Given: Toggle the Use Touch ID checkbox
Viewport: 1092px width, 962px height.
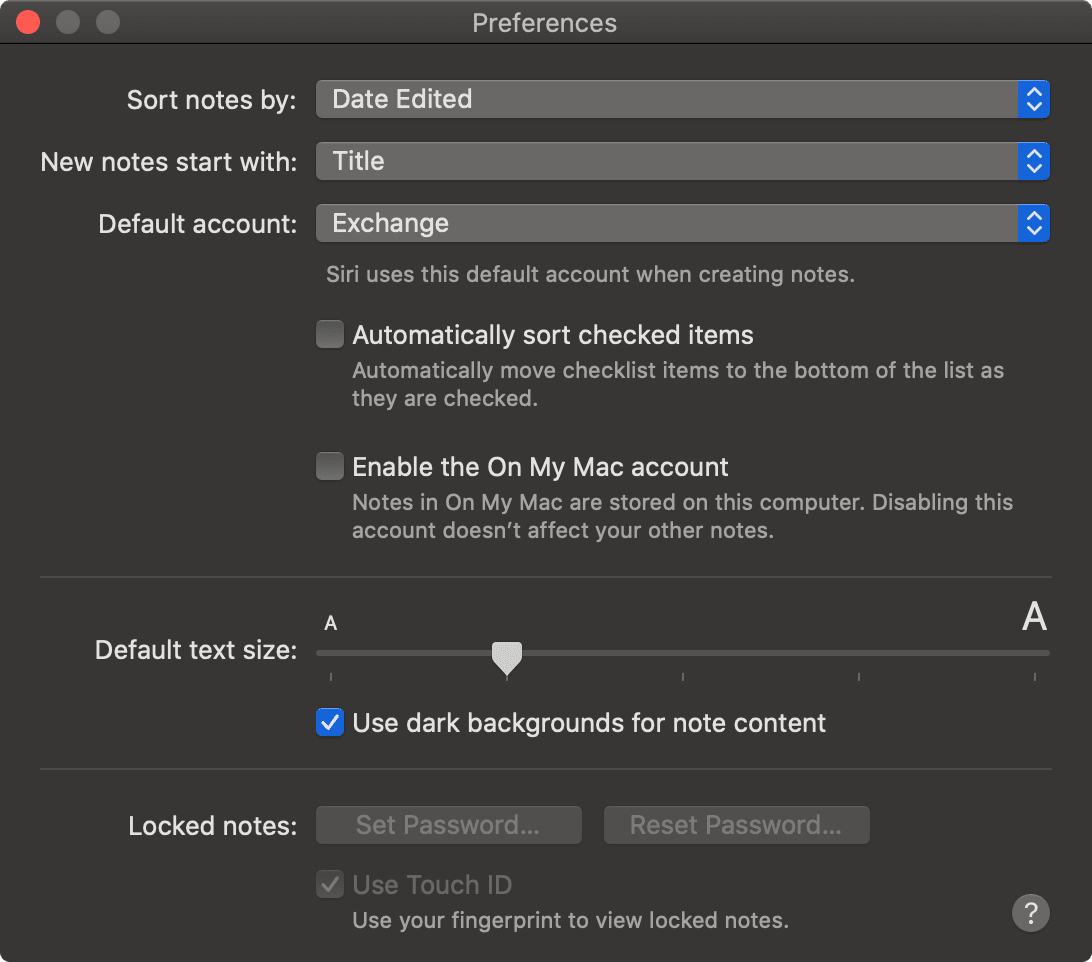Looking at the screenshot, I should (x=330, y=884).
